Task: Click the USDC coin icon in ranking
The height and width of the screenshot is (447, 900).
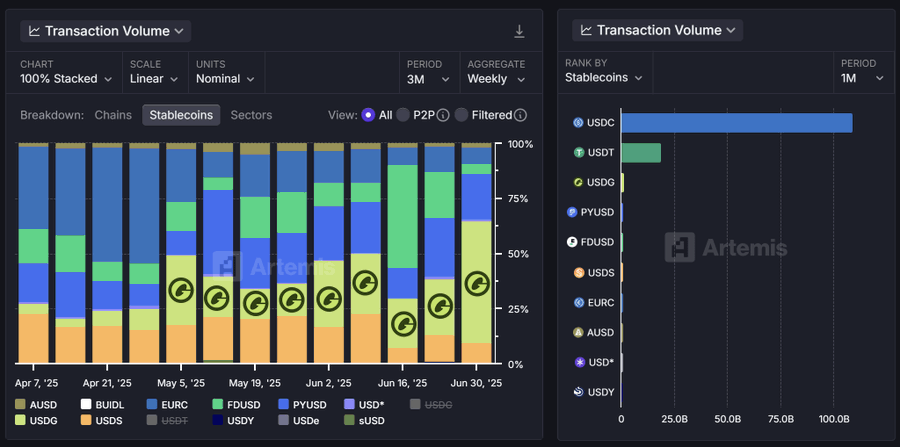Action: click(579, 122)
